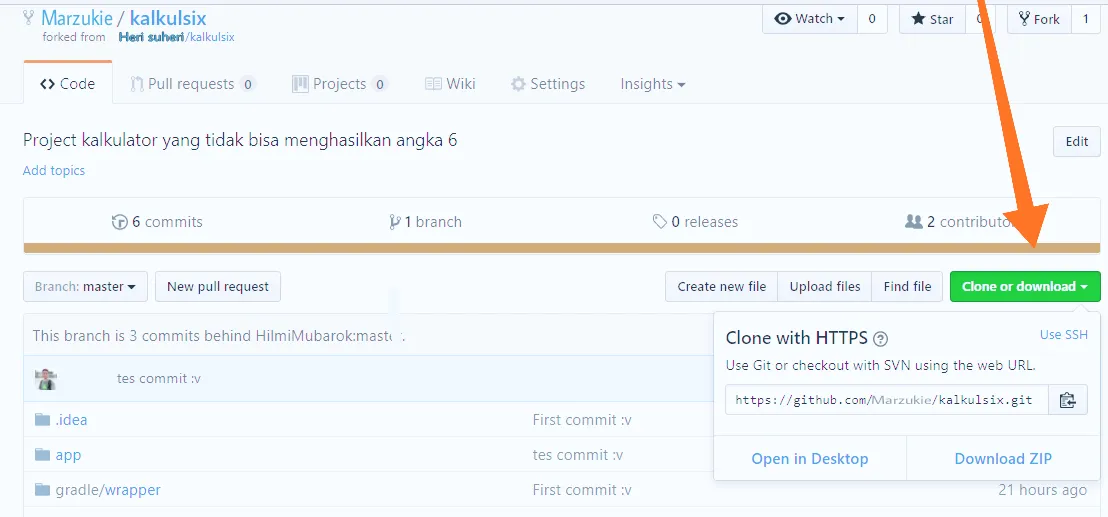
Task: Click the Pull requests count badge 0
Action: (x=247, y=85)
